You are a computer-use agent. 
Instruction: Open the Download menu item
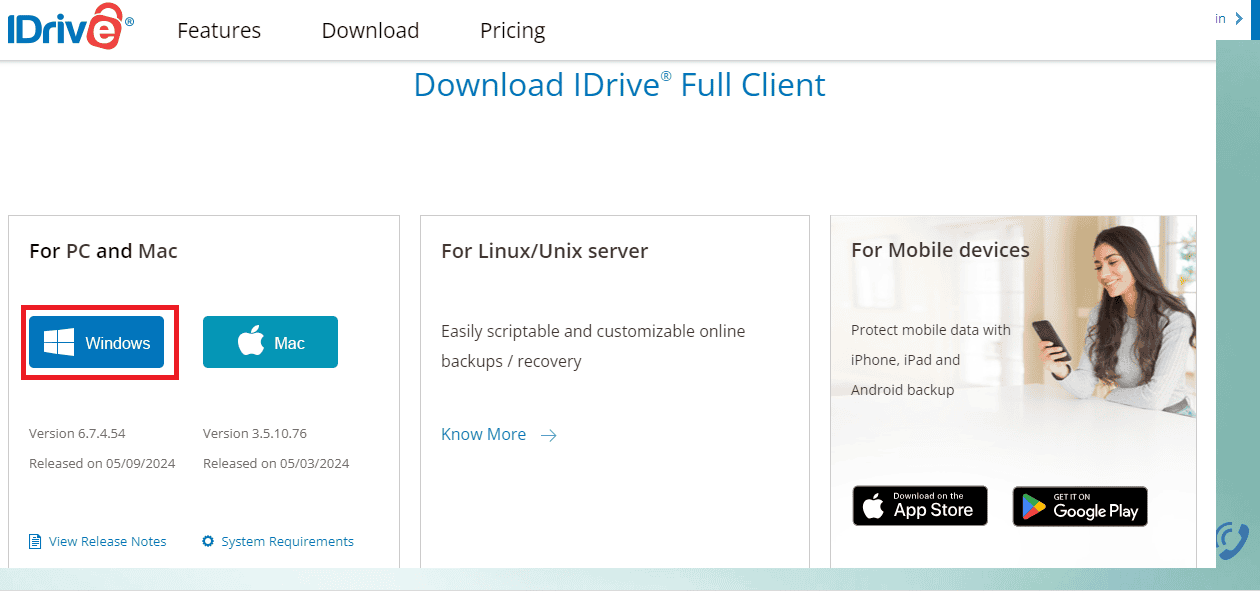370,31
